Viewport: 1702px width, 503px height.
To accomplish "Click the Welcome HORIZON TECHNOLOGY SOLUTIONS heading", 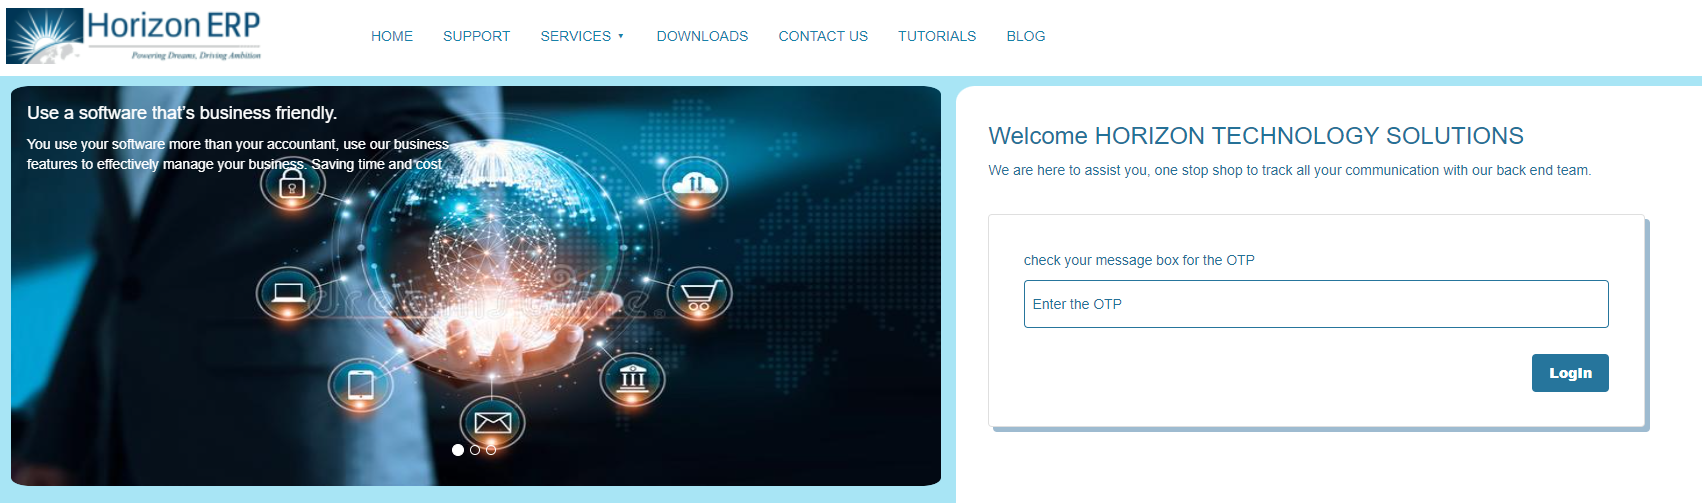I will click(x=1256, y=136).
